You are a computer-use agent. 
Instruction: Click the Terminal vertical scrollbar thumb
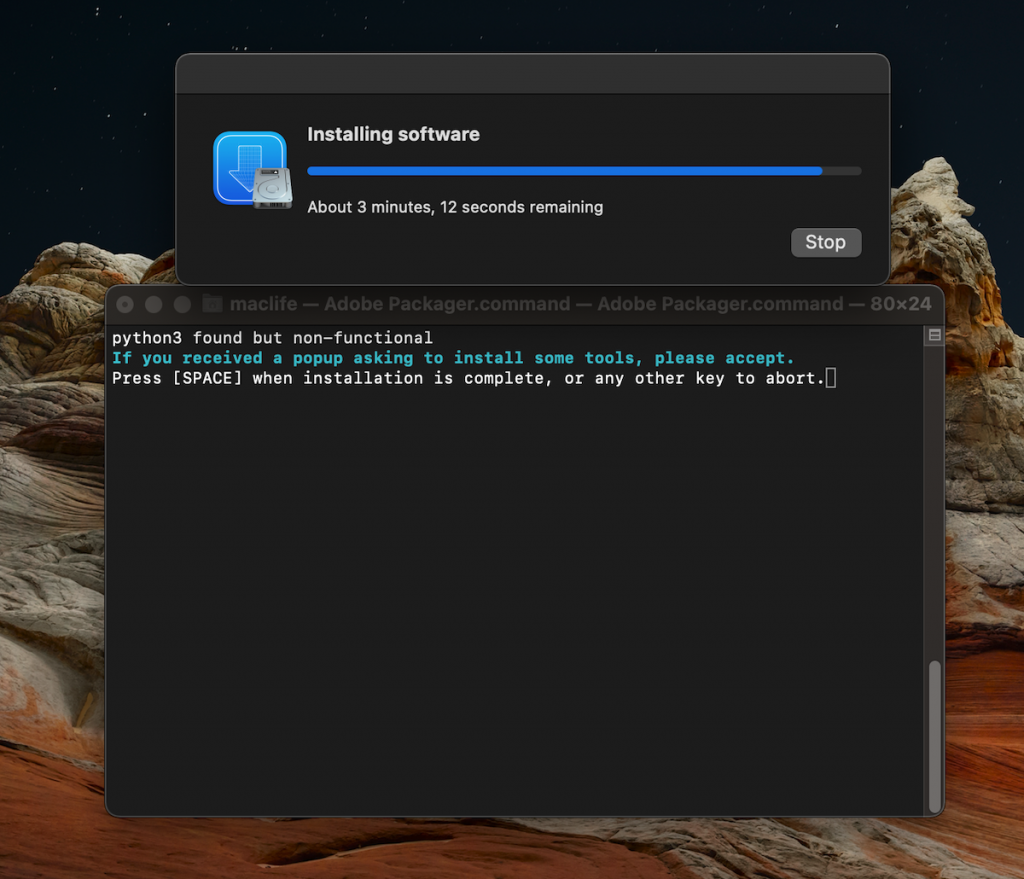tap(934, 735)
